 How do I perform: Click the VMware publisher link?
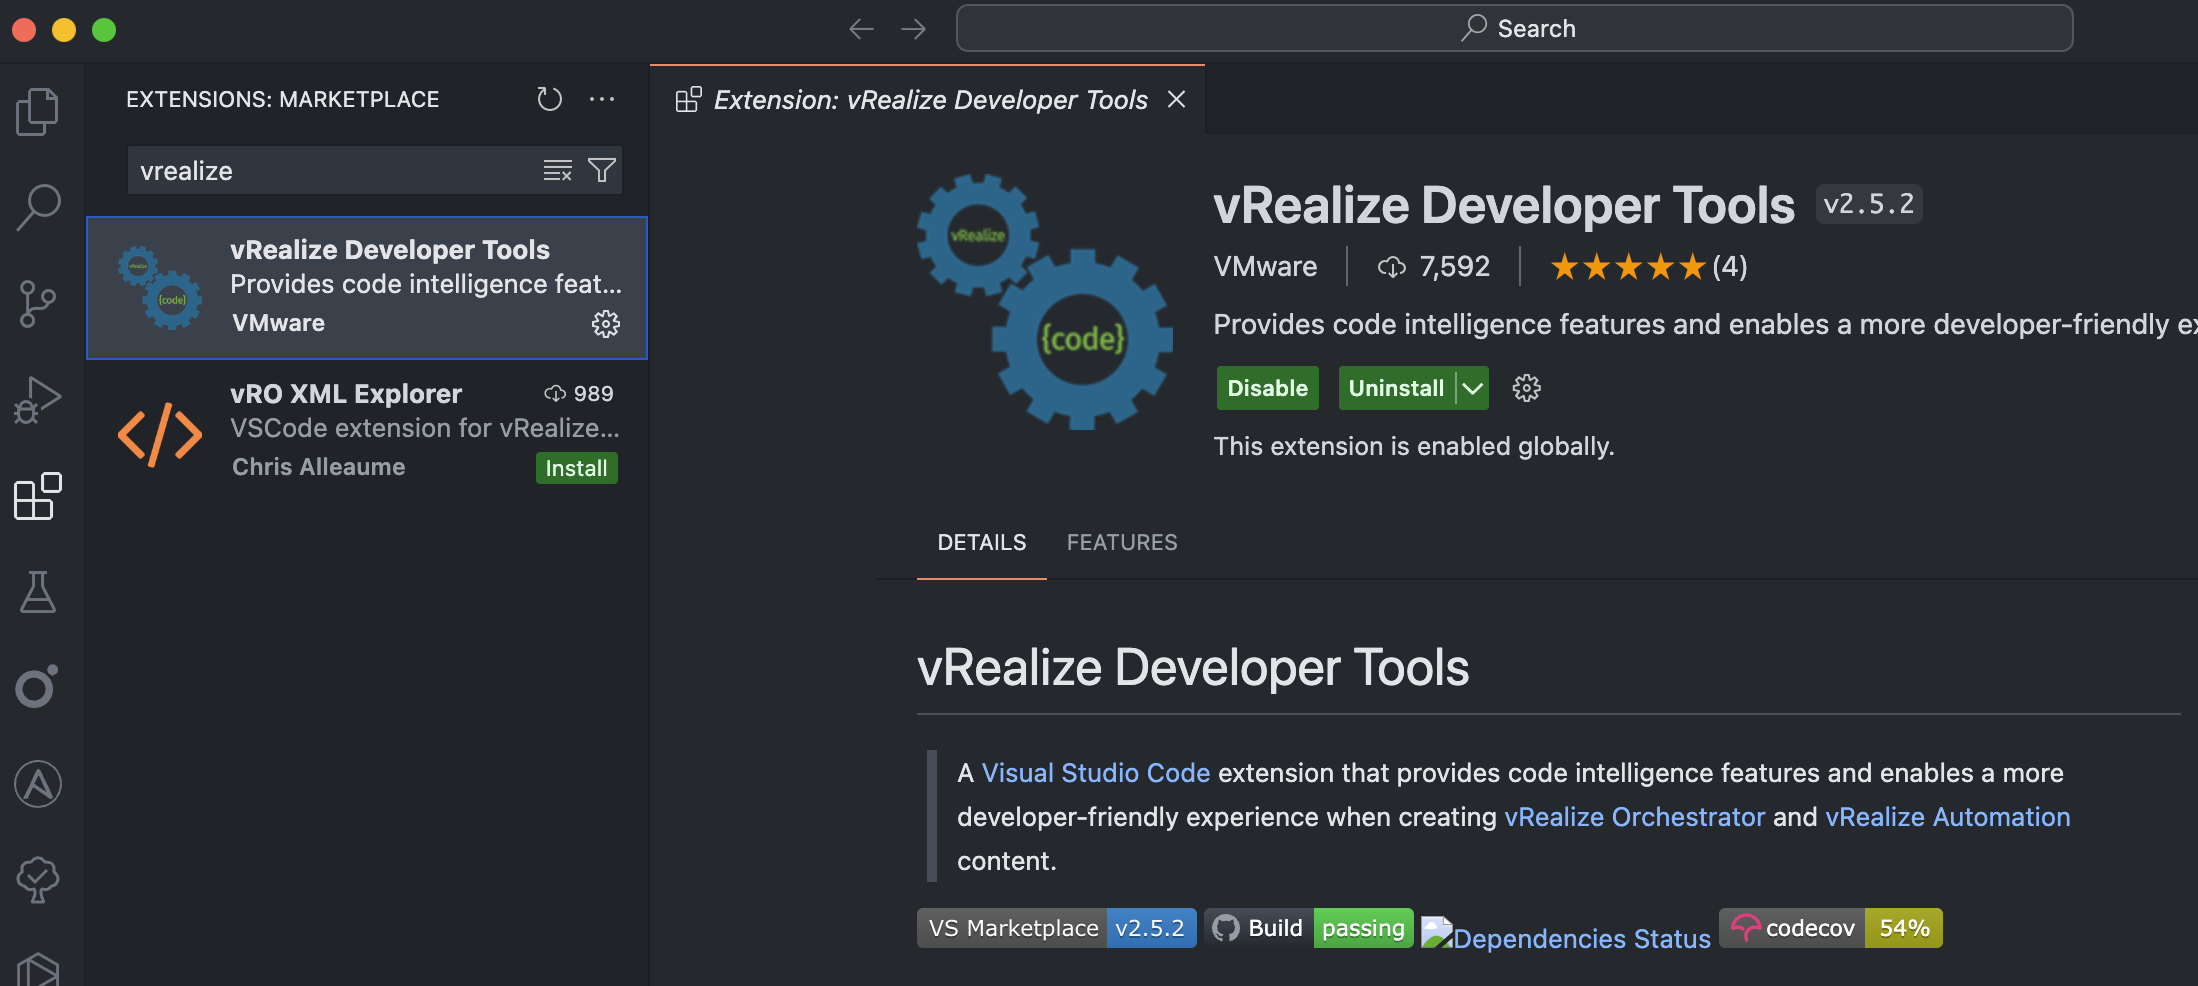pos(1265,266)
